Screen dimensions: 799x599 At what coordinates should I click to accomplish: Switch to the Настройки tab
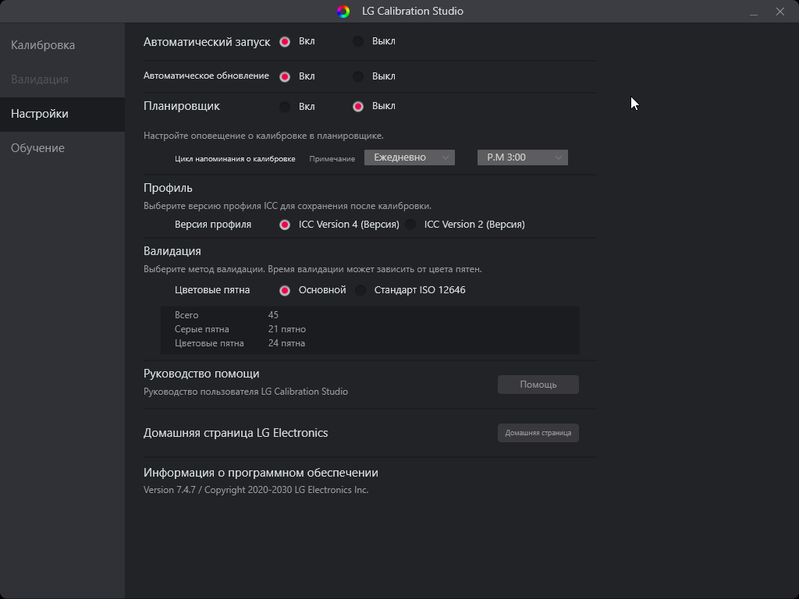click(x=40, y=114)
